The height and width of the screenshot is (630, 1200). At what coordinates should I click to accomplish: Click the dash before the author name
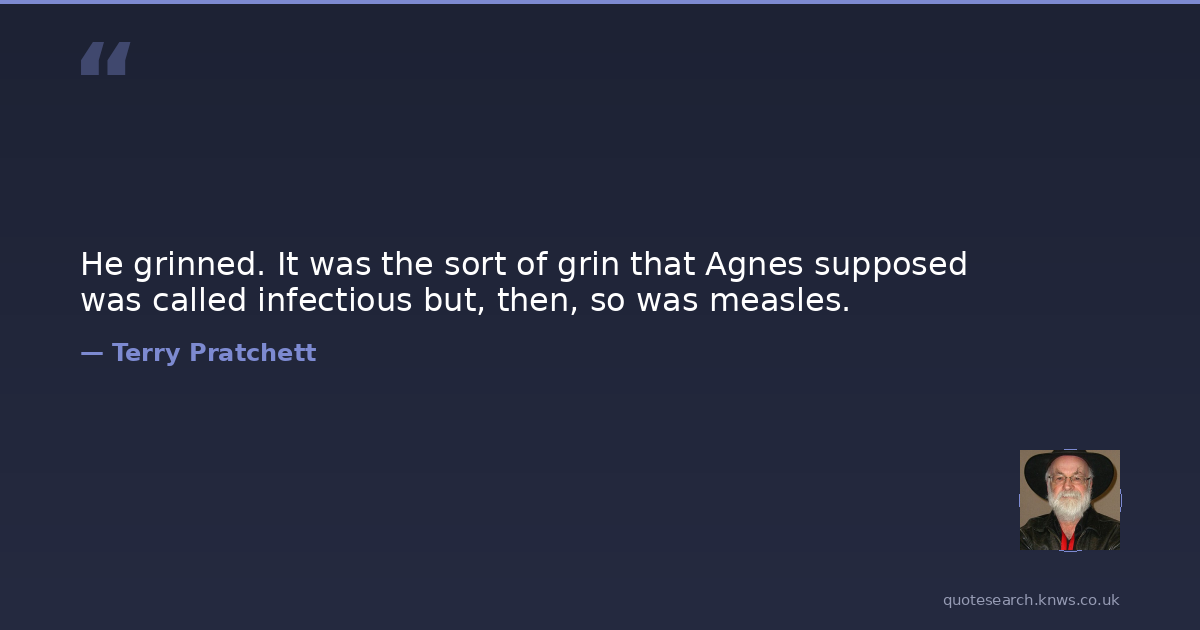click(x=91, y=353)
